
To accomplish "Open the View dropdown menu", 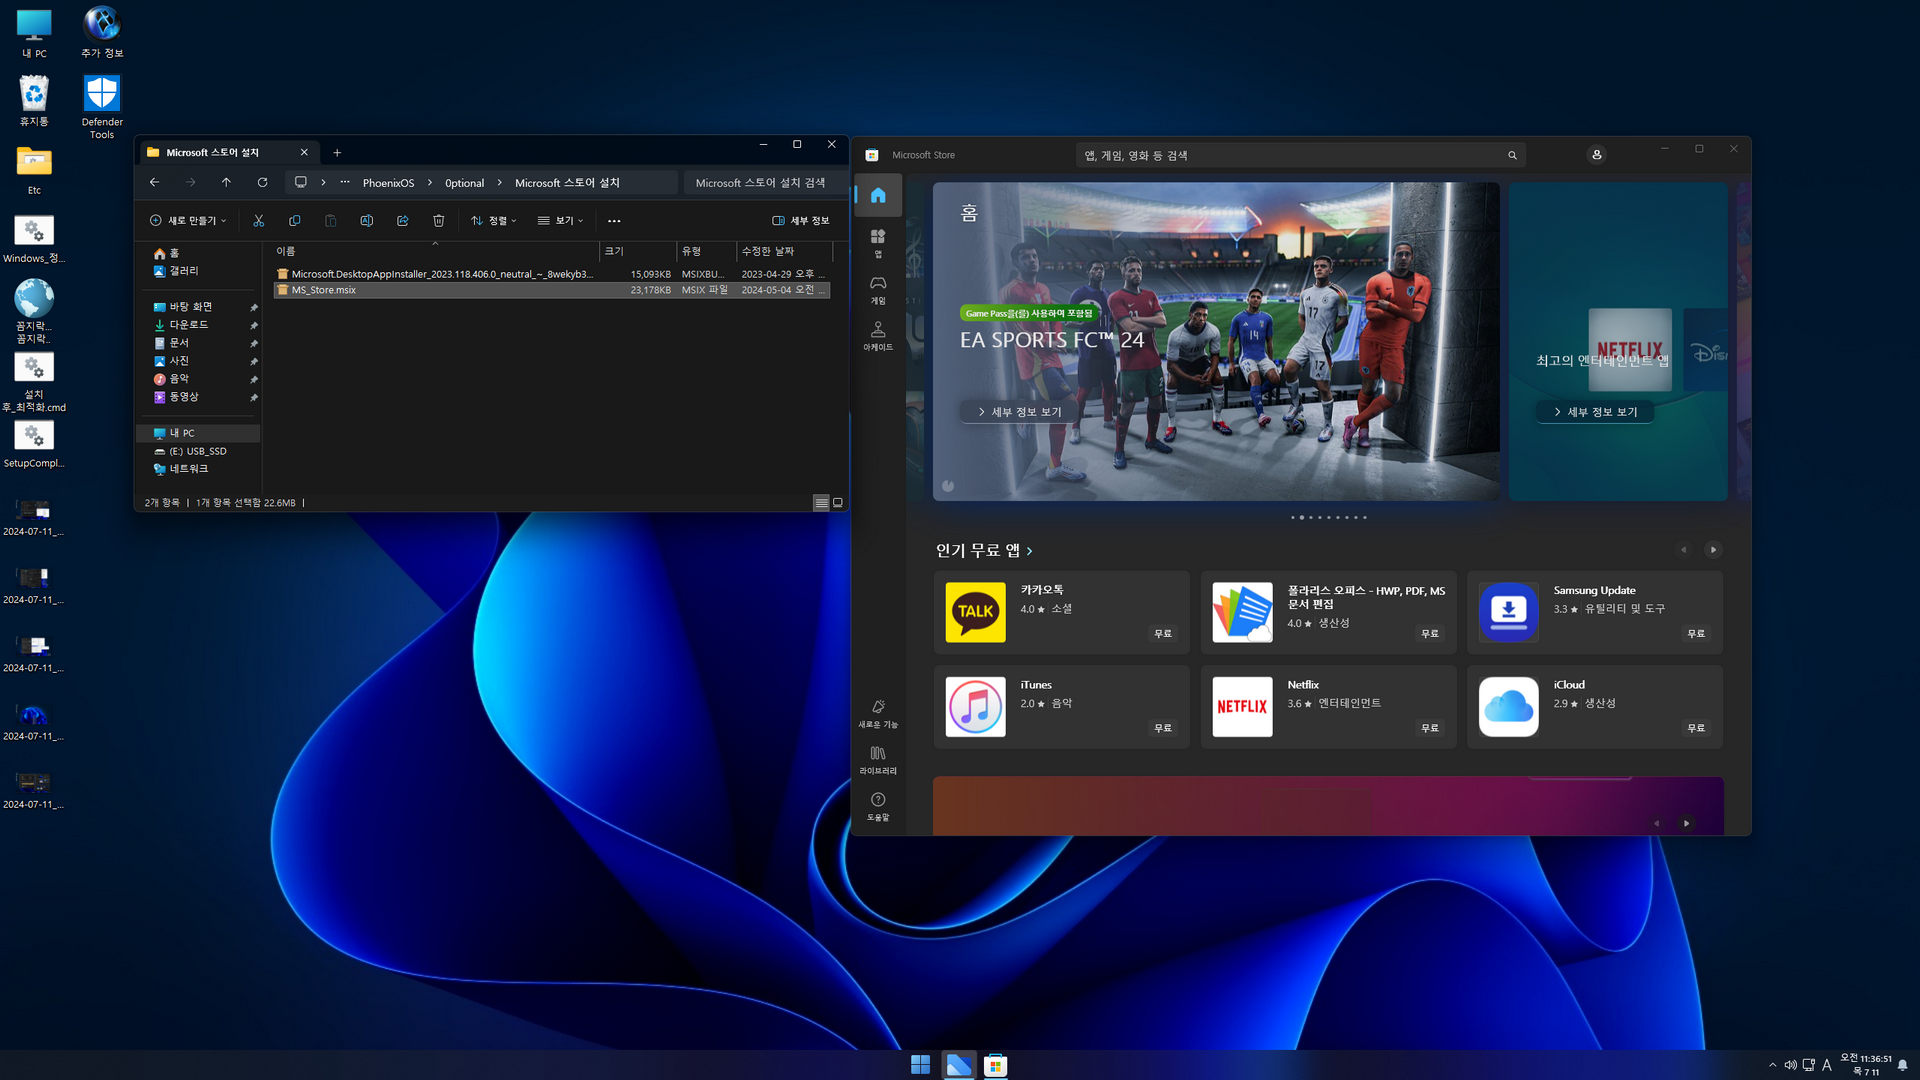I will pos(560,220).
